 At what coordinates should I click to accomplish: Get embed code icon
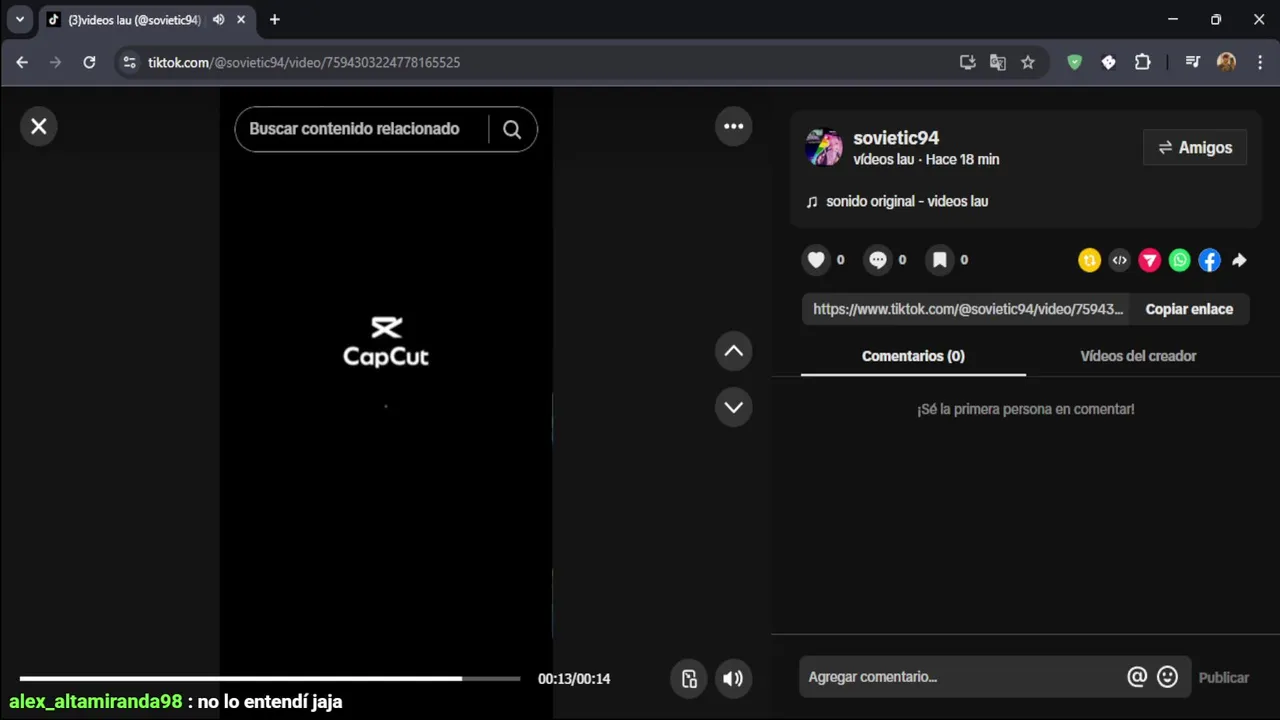coord(1119,260)
